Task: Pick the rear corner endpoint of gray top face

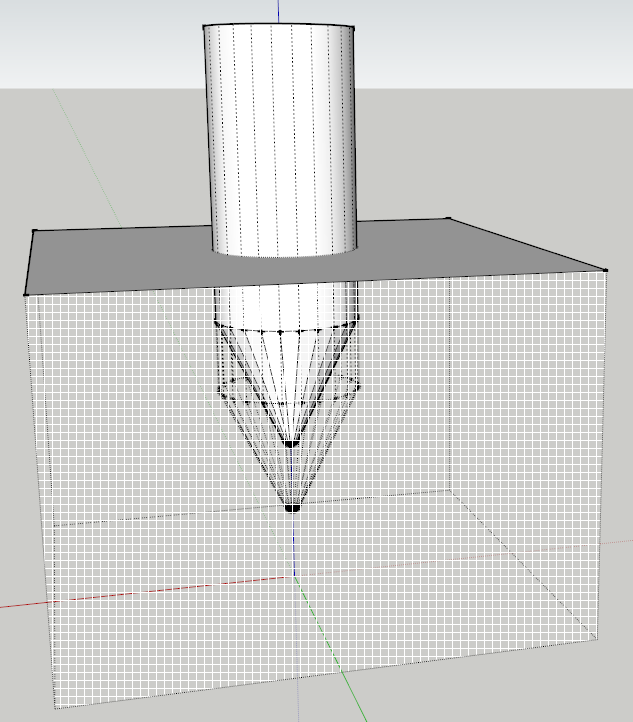Action: click(449, 219)
